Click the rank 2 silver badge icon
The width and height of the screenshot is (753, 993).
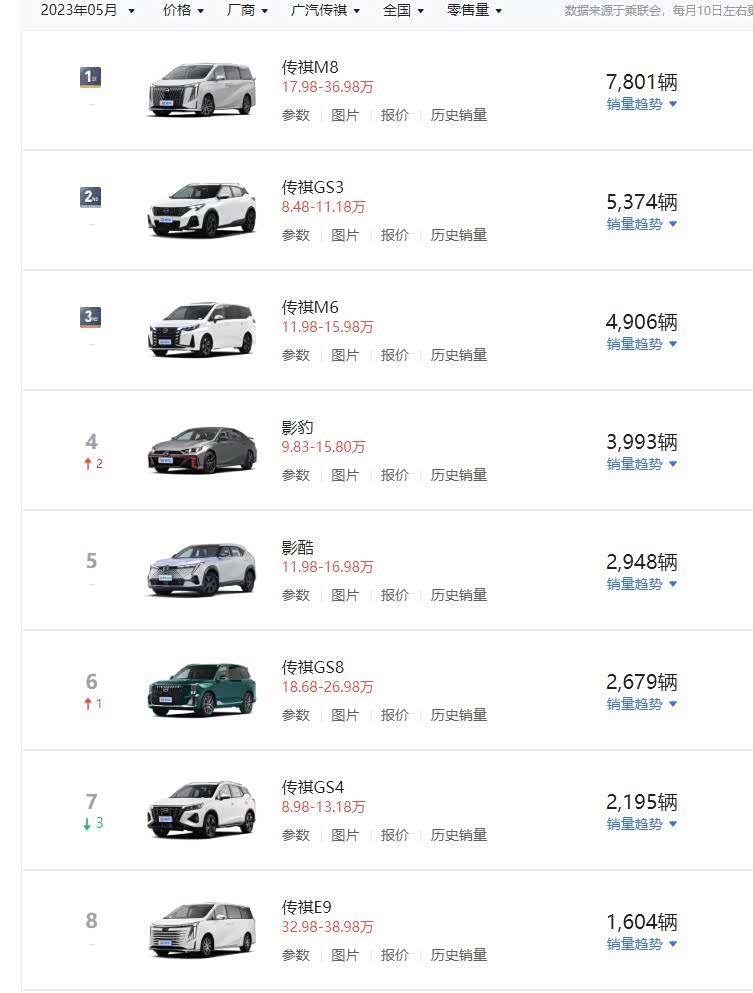pos(91,198)
